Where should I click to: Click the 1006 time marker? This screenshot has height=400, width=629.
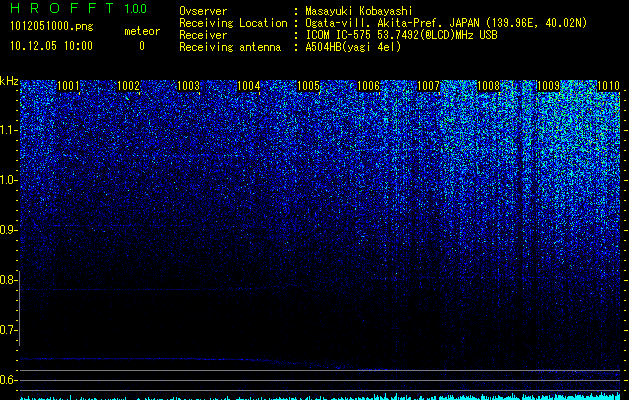point(368,86)
